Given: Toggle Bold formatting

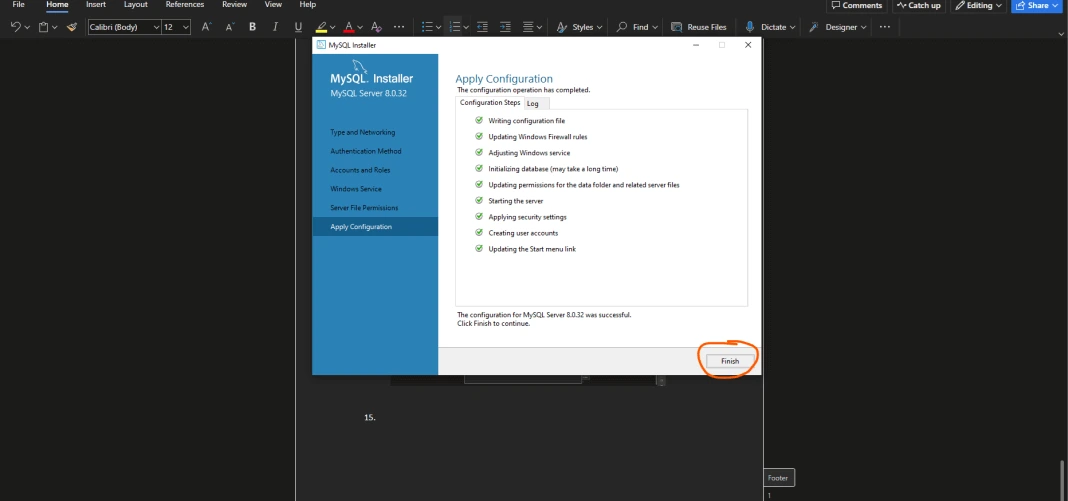Looking at the screenshot, I should pyautogui.click(x=253, y=27).
